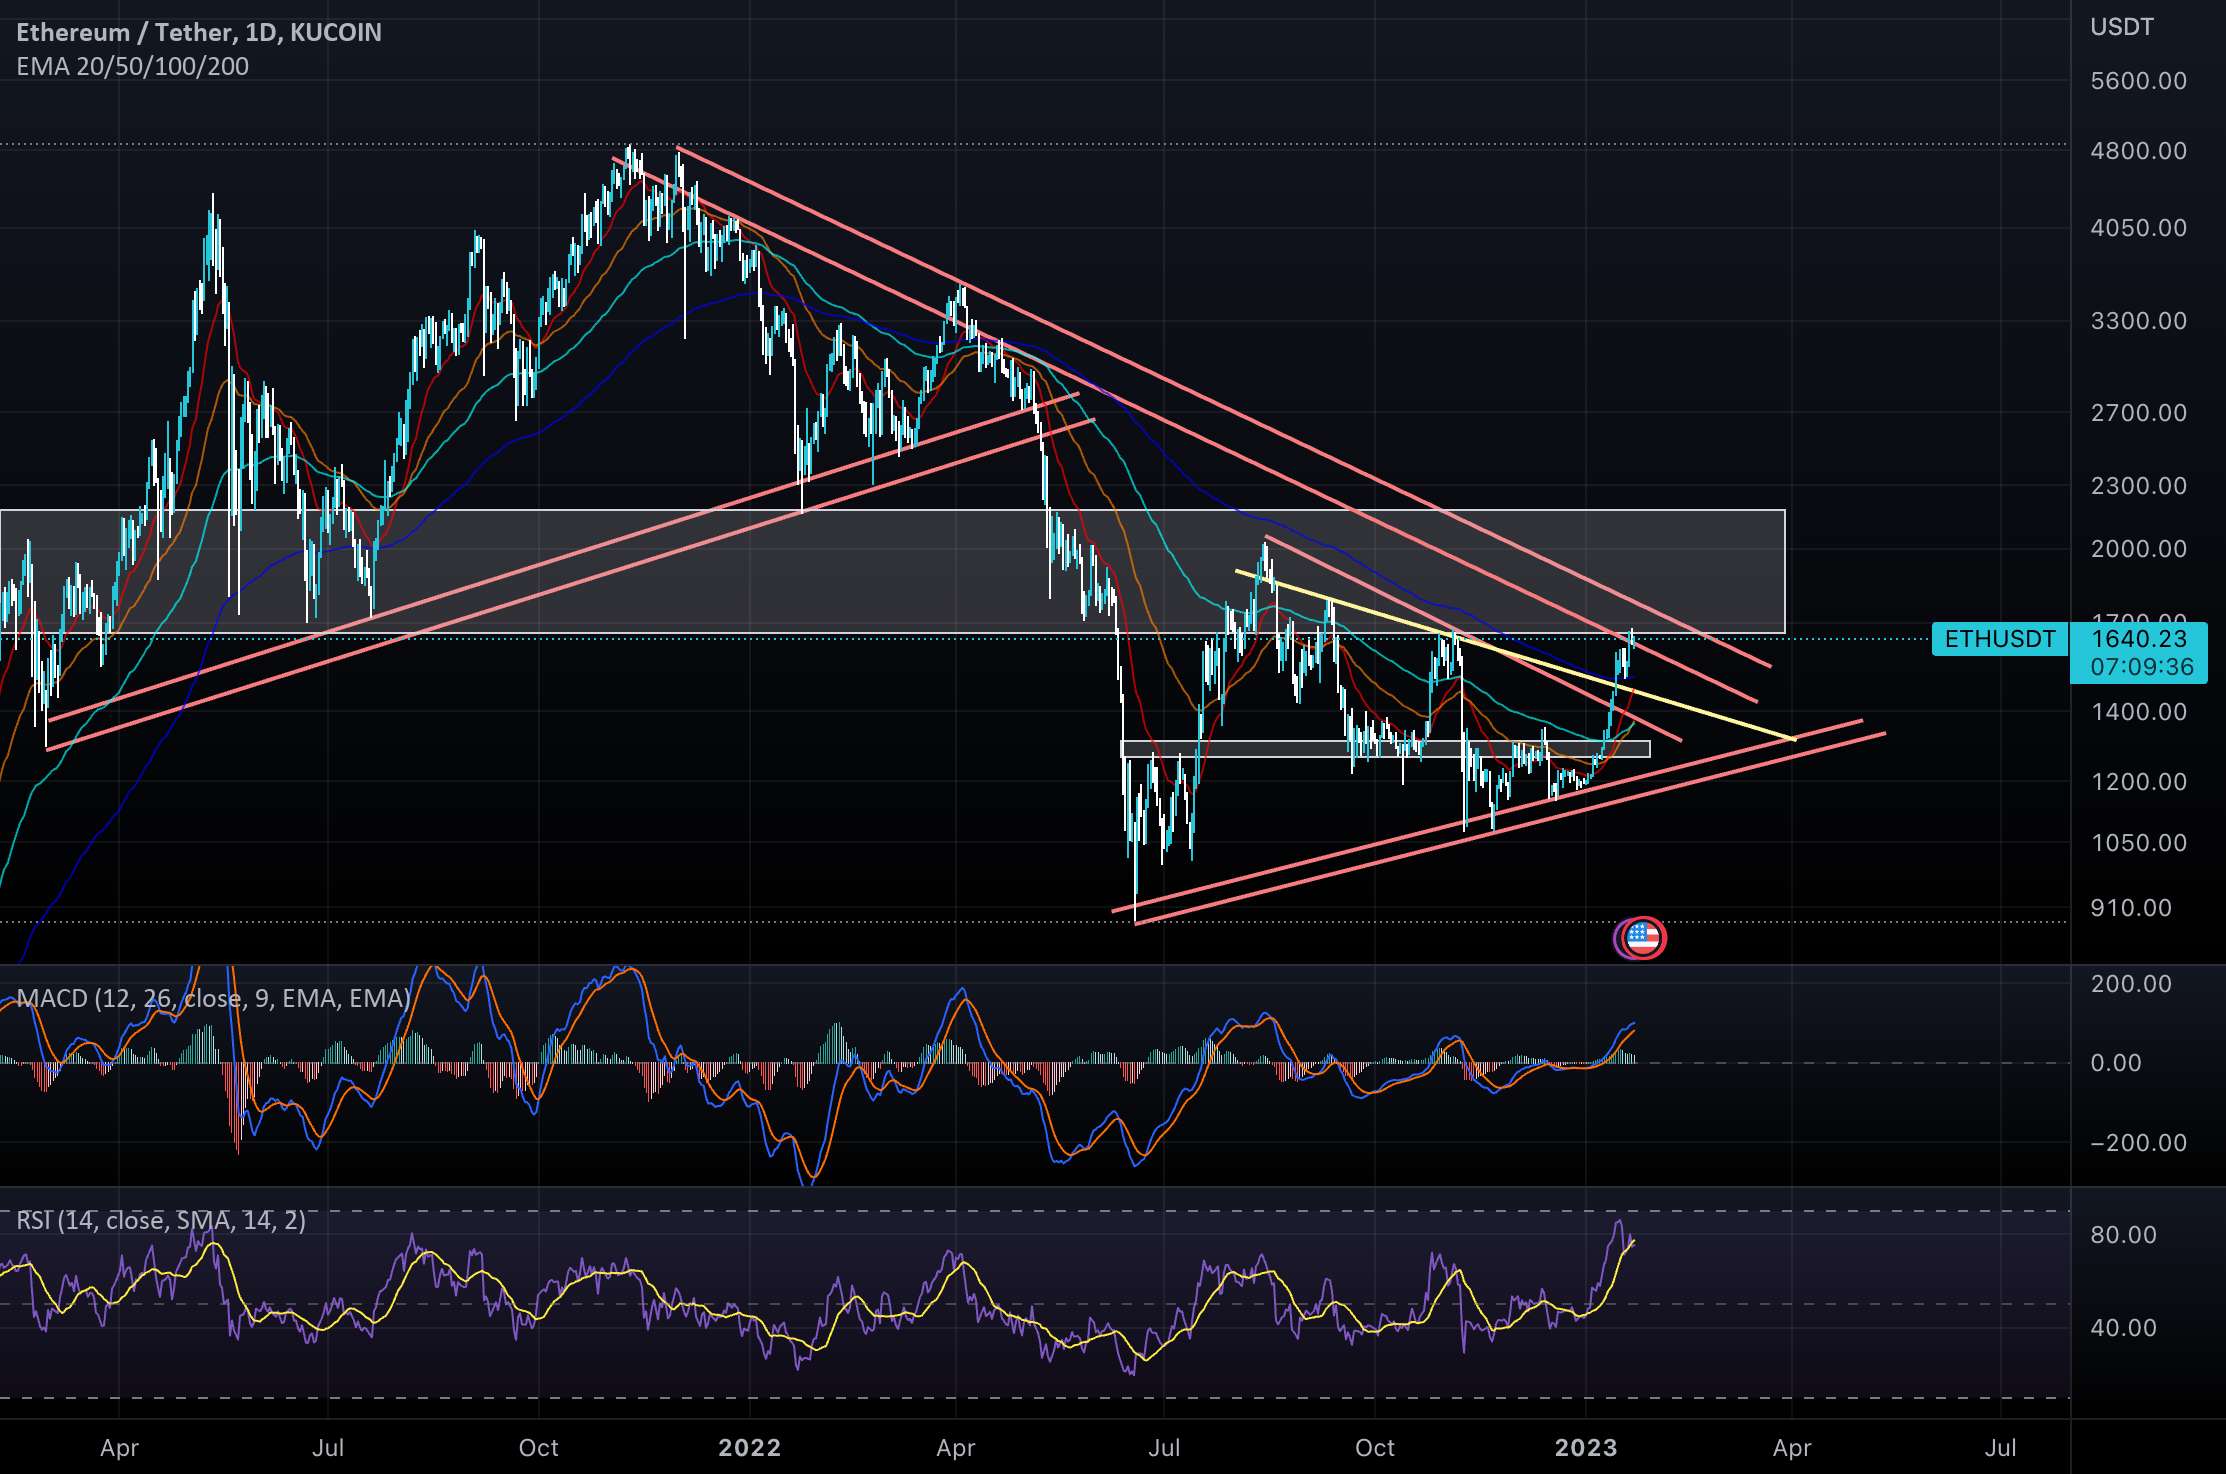This screenshot has width=2226, height=1474.
Task: Click the 2700.00 price axis label
Action: (2138, 413)
